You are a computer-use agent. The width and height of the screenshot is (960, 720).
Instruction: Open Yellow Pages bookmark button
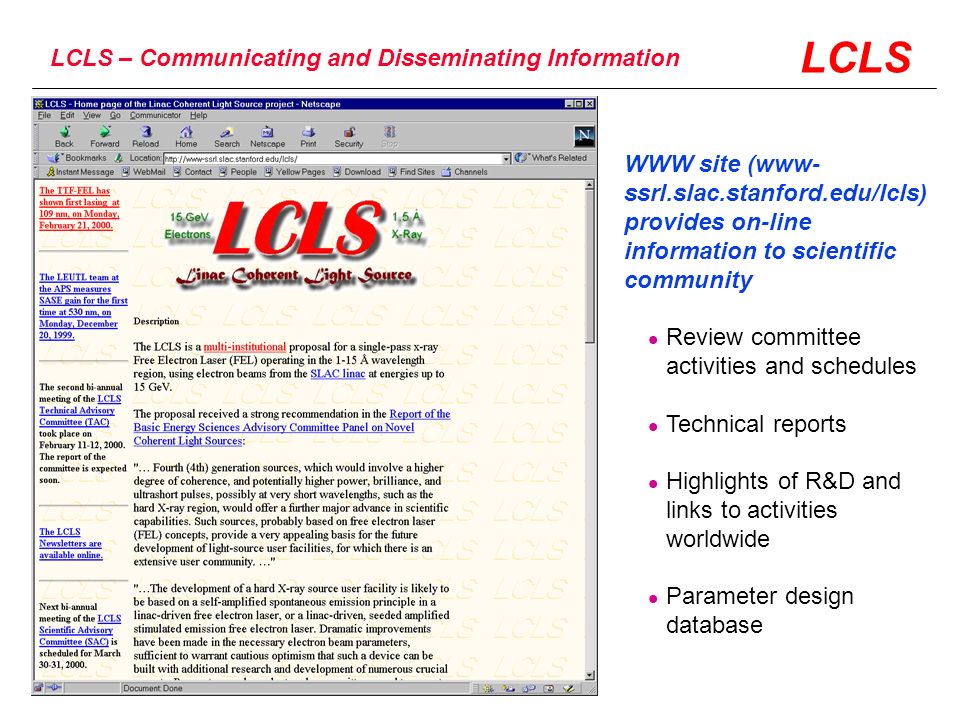294,172
